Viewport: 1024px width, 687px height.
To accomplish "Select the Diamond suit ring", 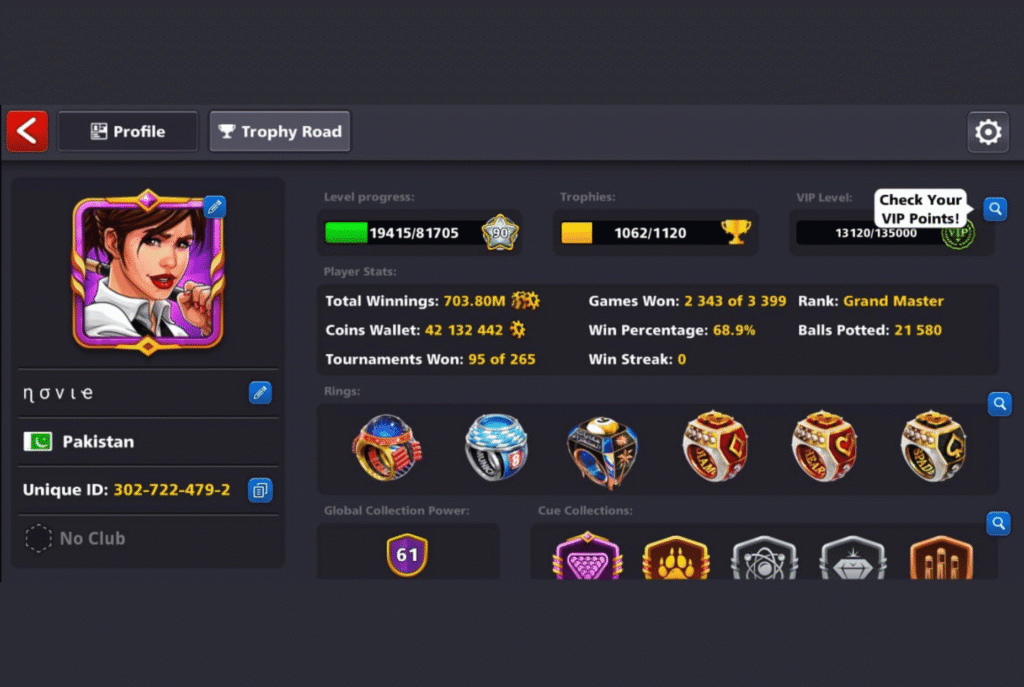I will click(x=714, y=446).
